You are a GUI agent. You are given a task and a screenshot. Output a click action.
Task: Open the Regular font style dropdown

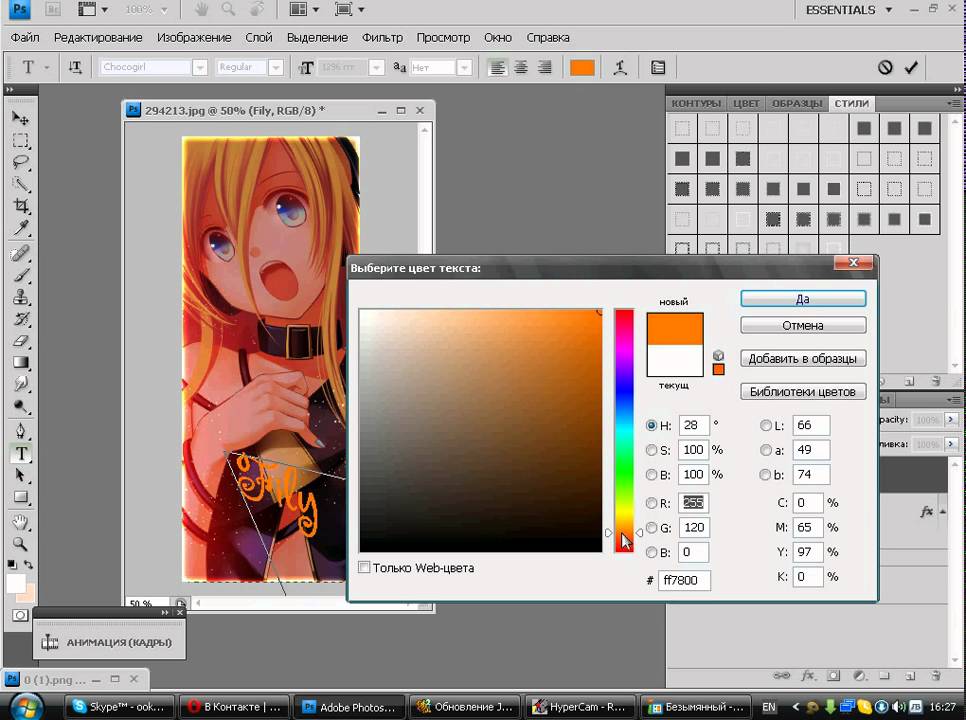coord(276,67)
